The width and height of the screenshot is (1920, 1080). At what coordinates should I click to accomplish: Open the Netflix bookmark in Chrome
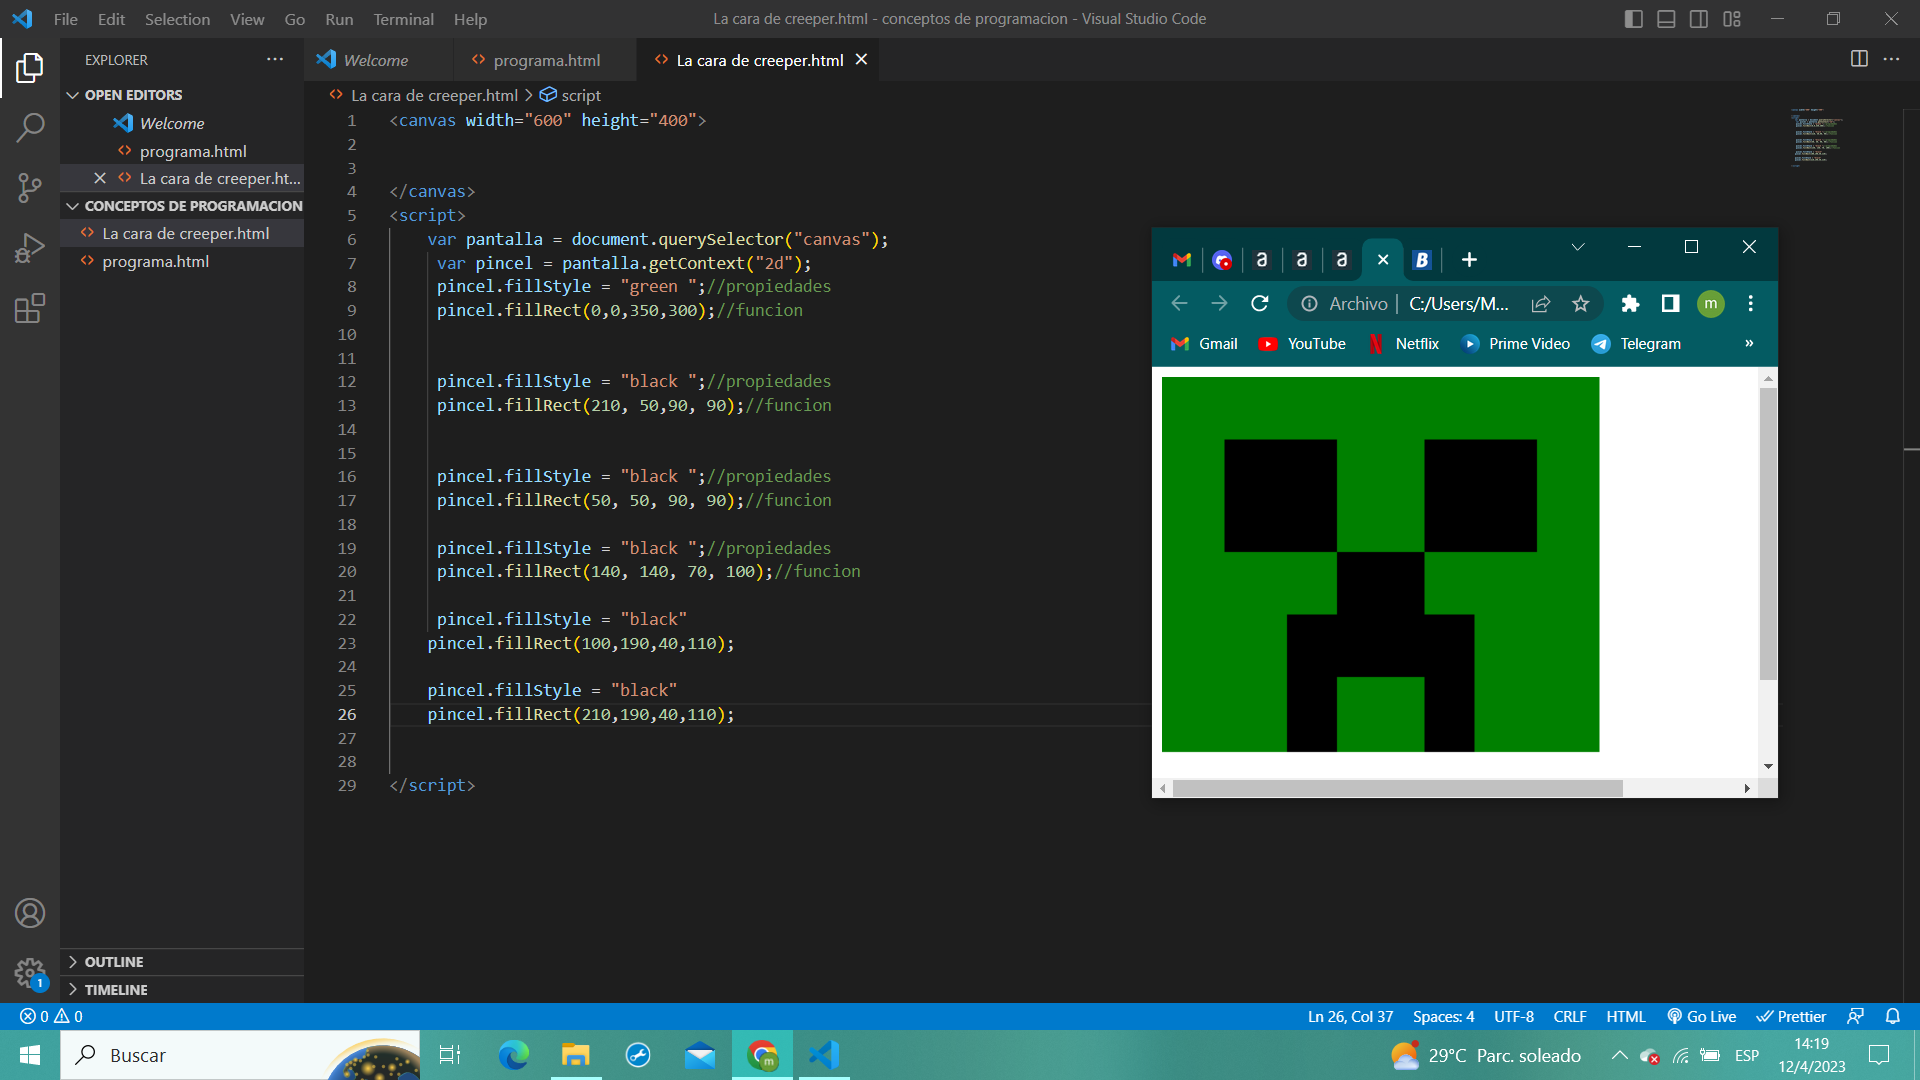(1404, 343)
